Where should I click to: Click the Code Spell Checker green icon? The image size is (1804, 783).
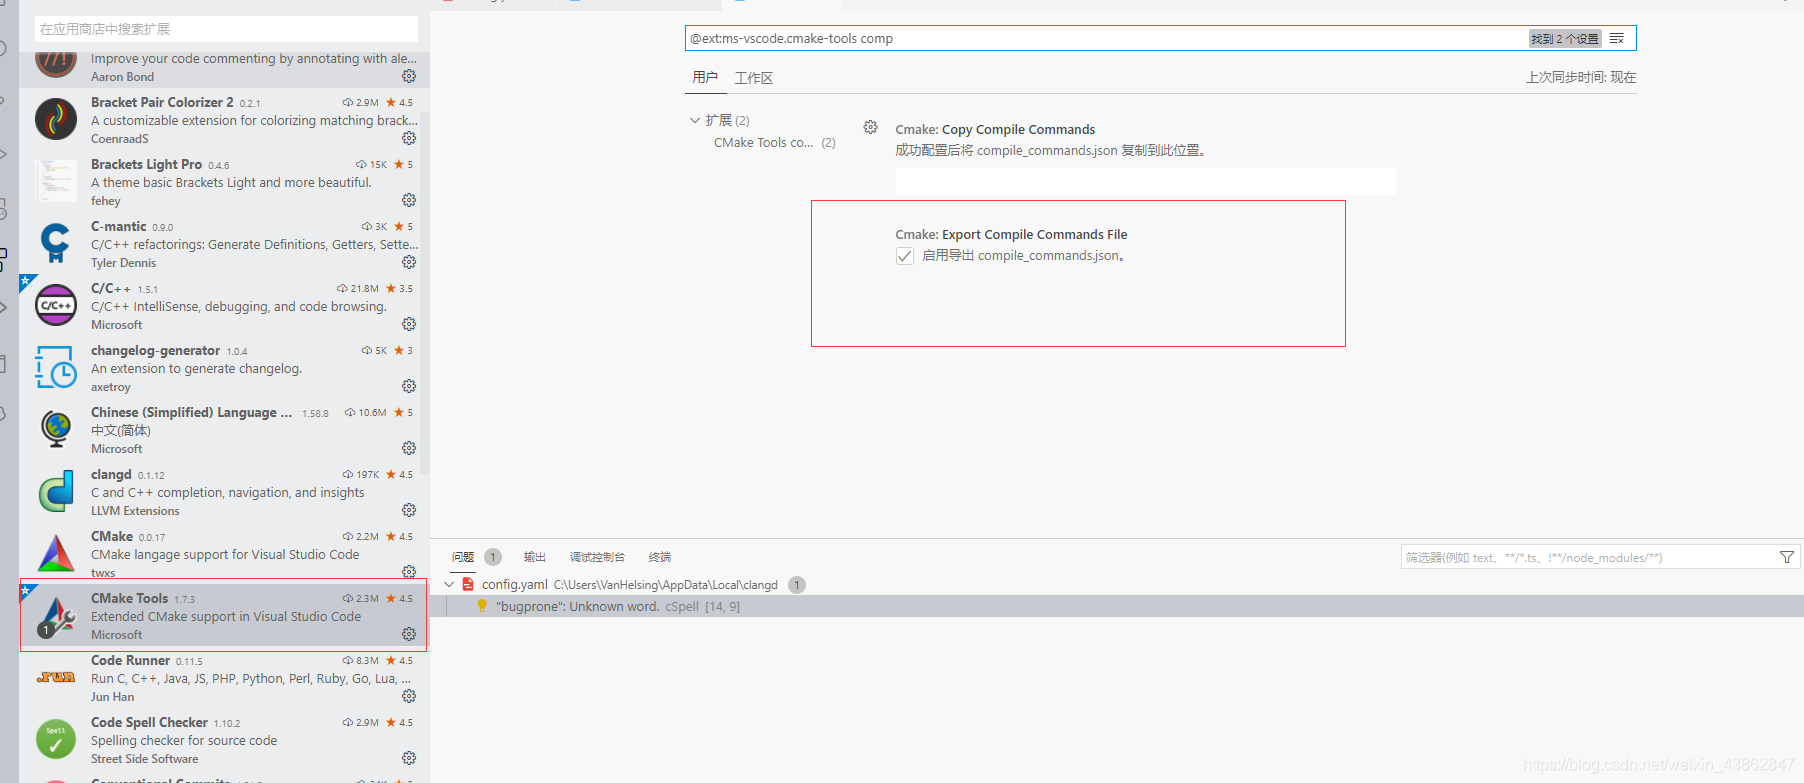click(x=56, y=739)
